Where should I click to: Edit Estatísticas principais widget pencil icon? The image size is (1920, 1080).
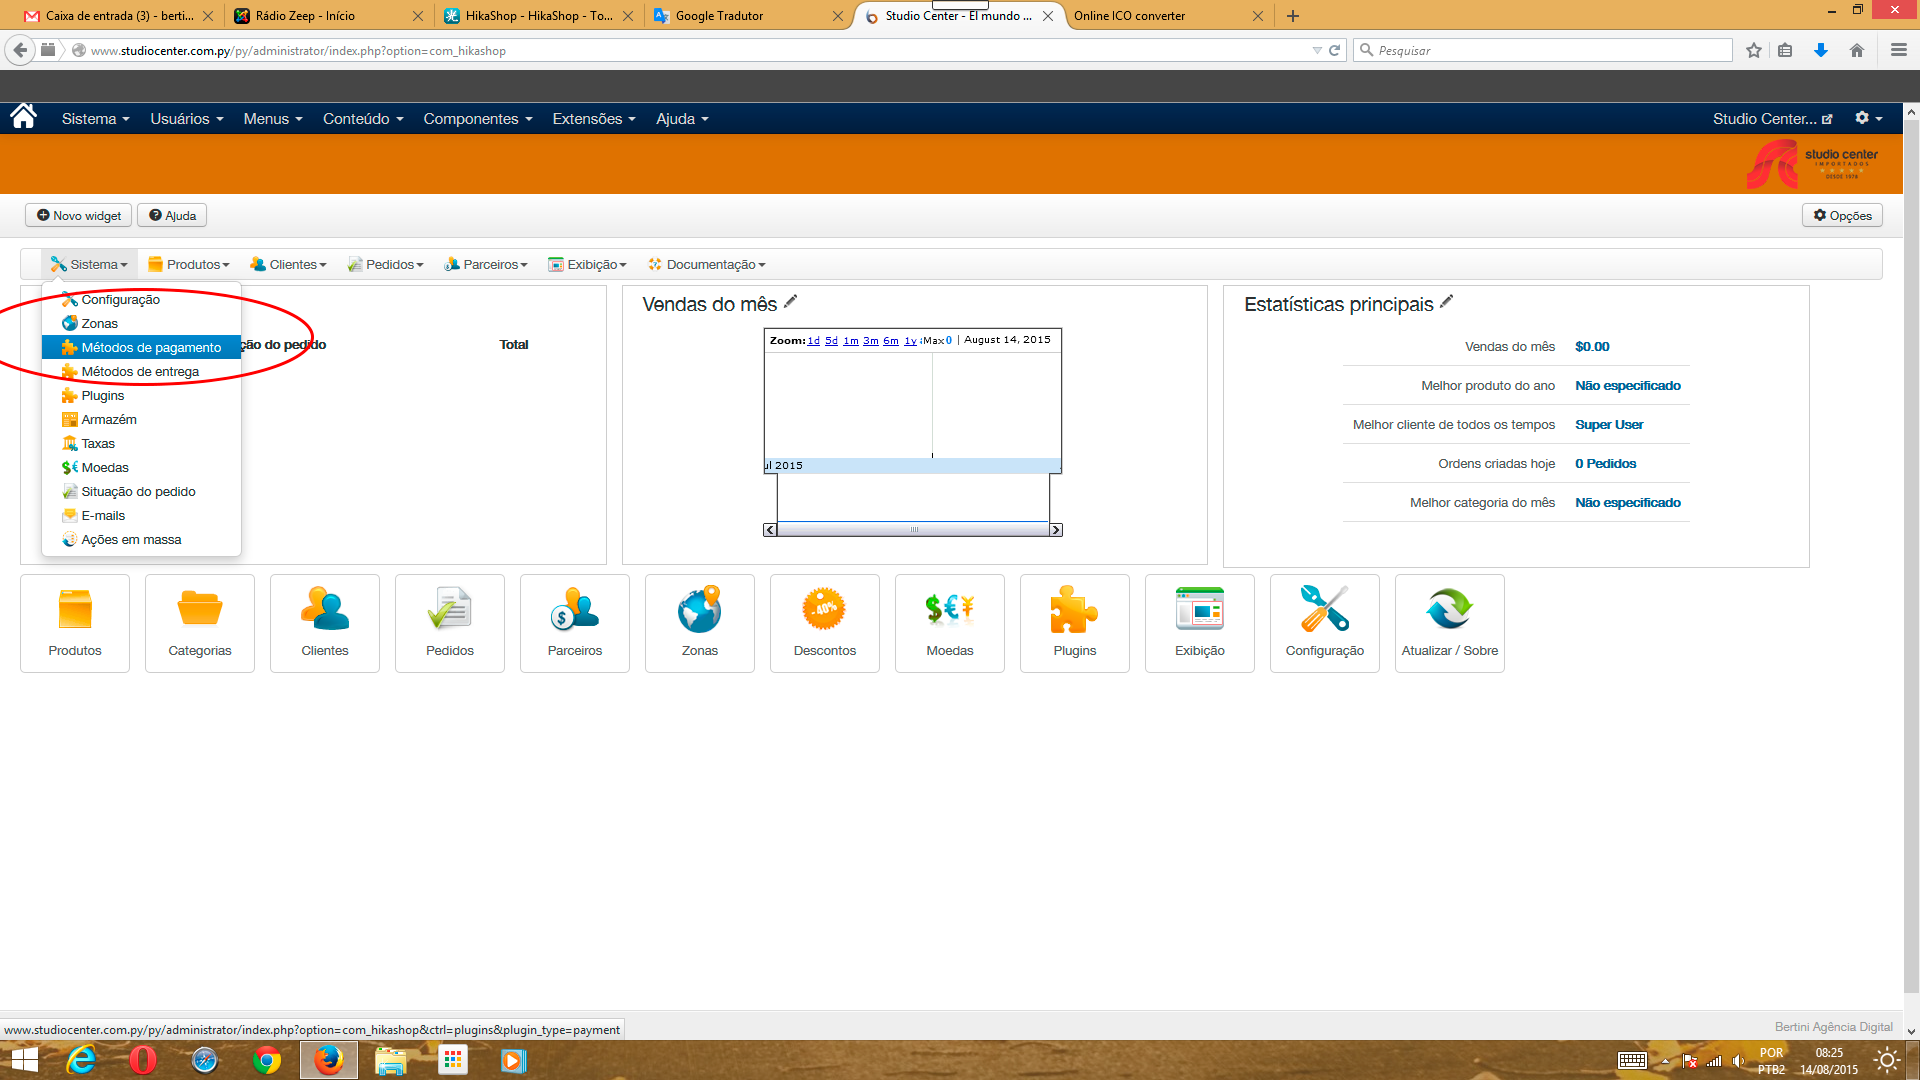coord(1446,302)
